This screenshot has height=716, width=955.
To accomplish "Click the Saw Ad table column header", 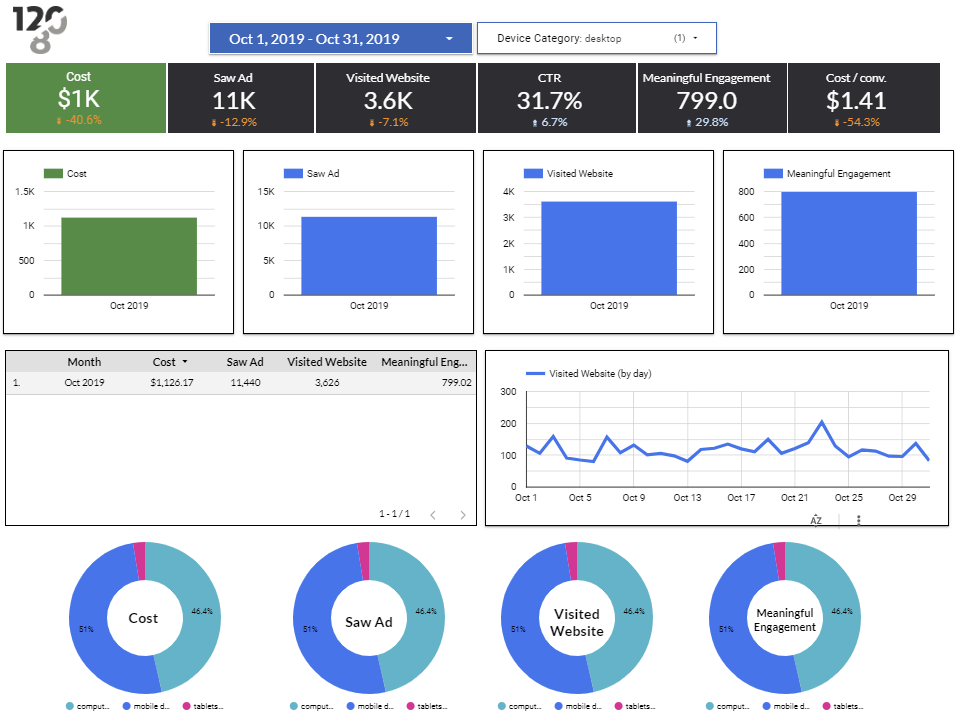I will coord(245,362).
